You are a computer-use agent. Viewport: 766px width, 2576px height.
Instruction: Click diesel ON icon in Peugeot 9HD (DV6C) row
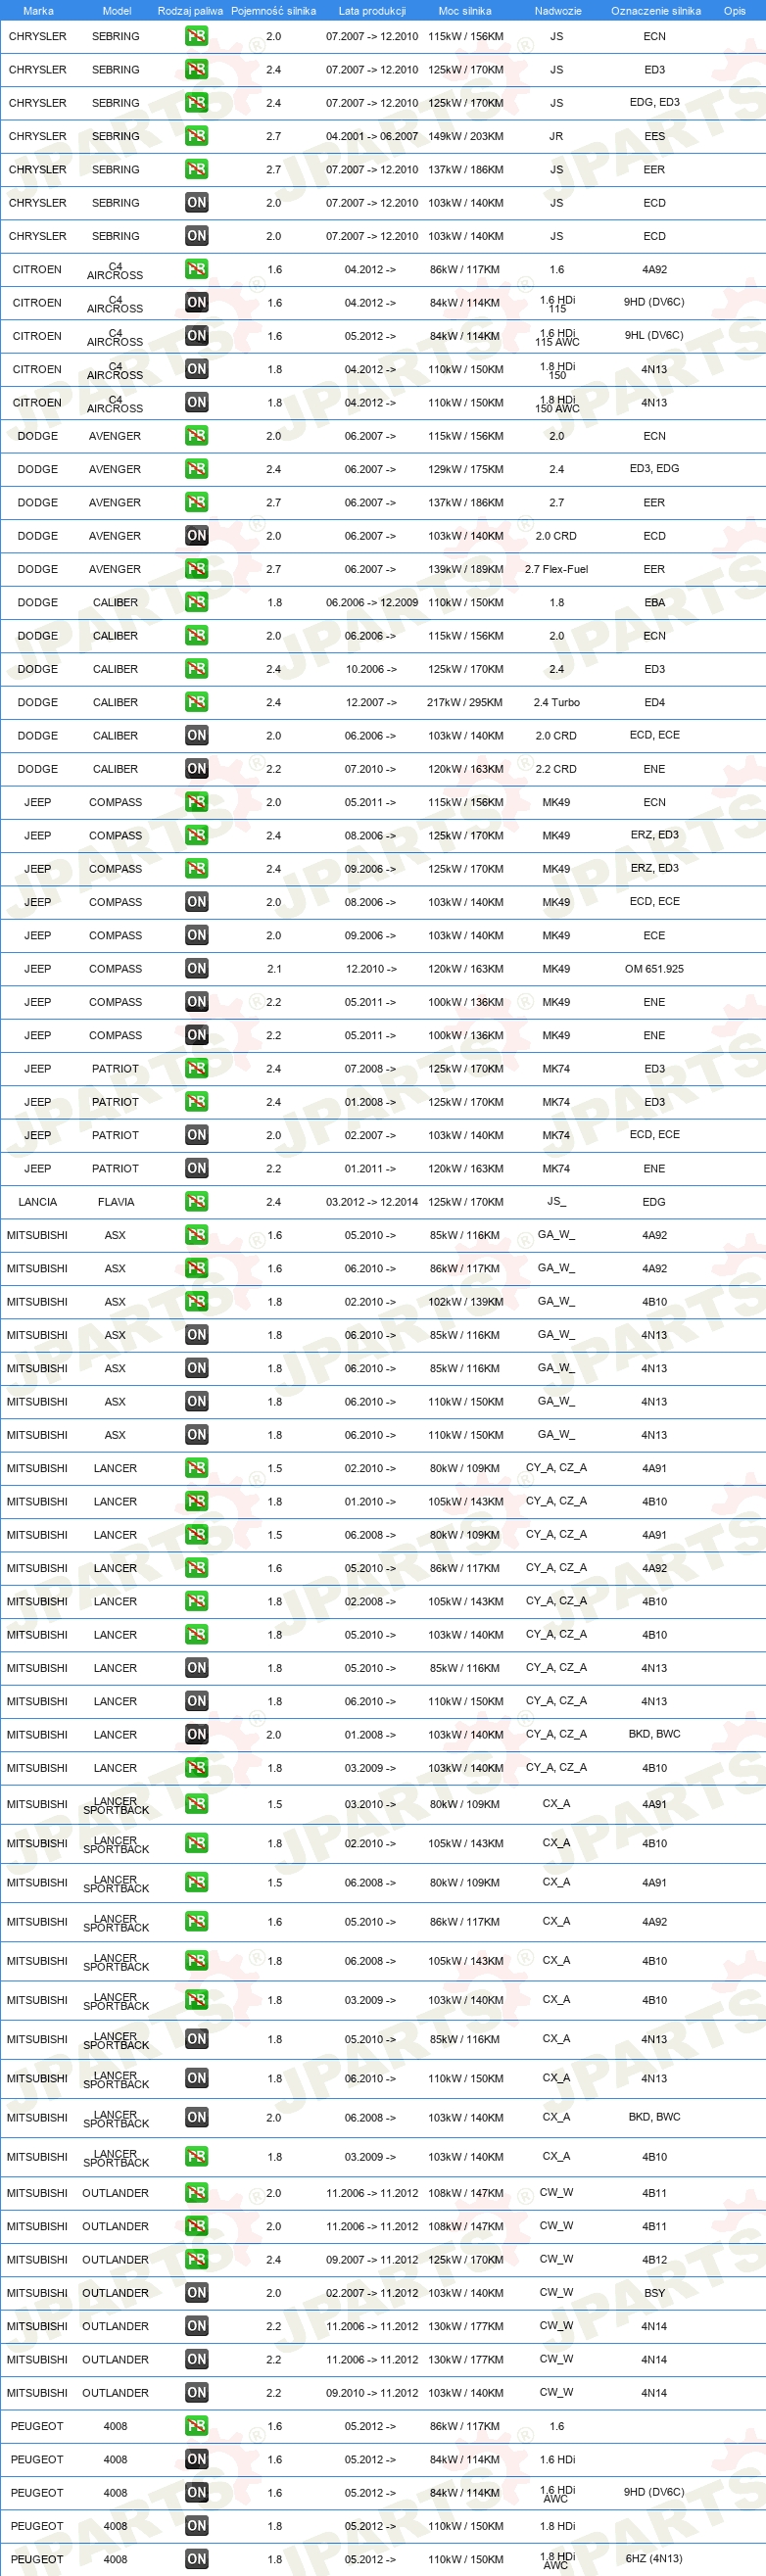196,2493
